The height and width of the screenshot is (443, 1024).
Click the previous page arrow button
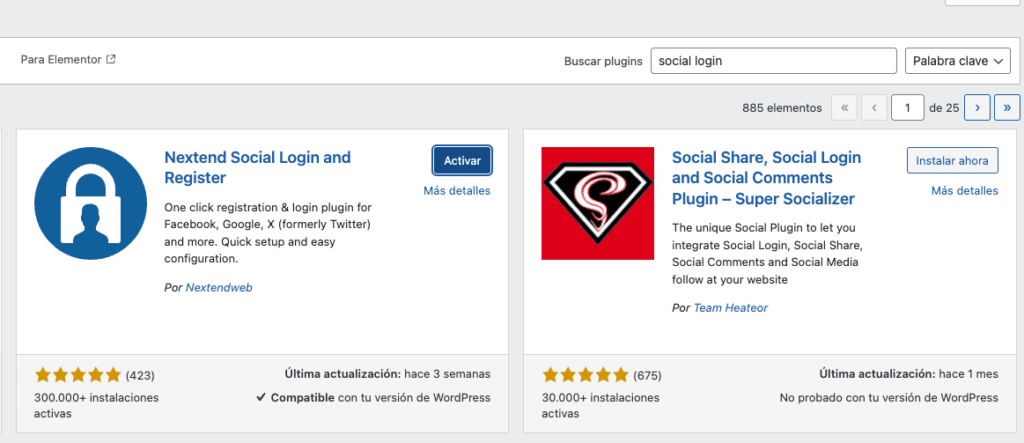(874, 108)
